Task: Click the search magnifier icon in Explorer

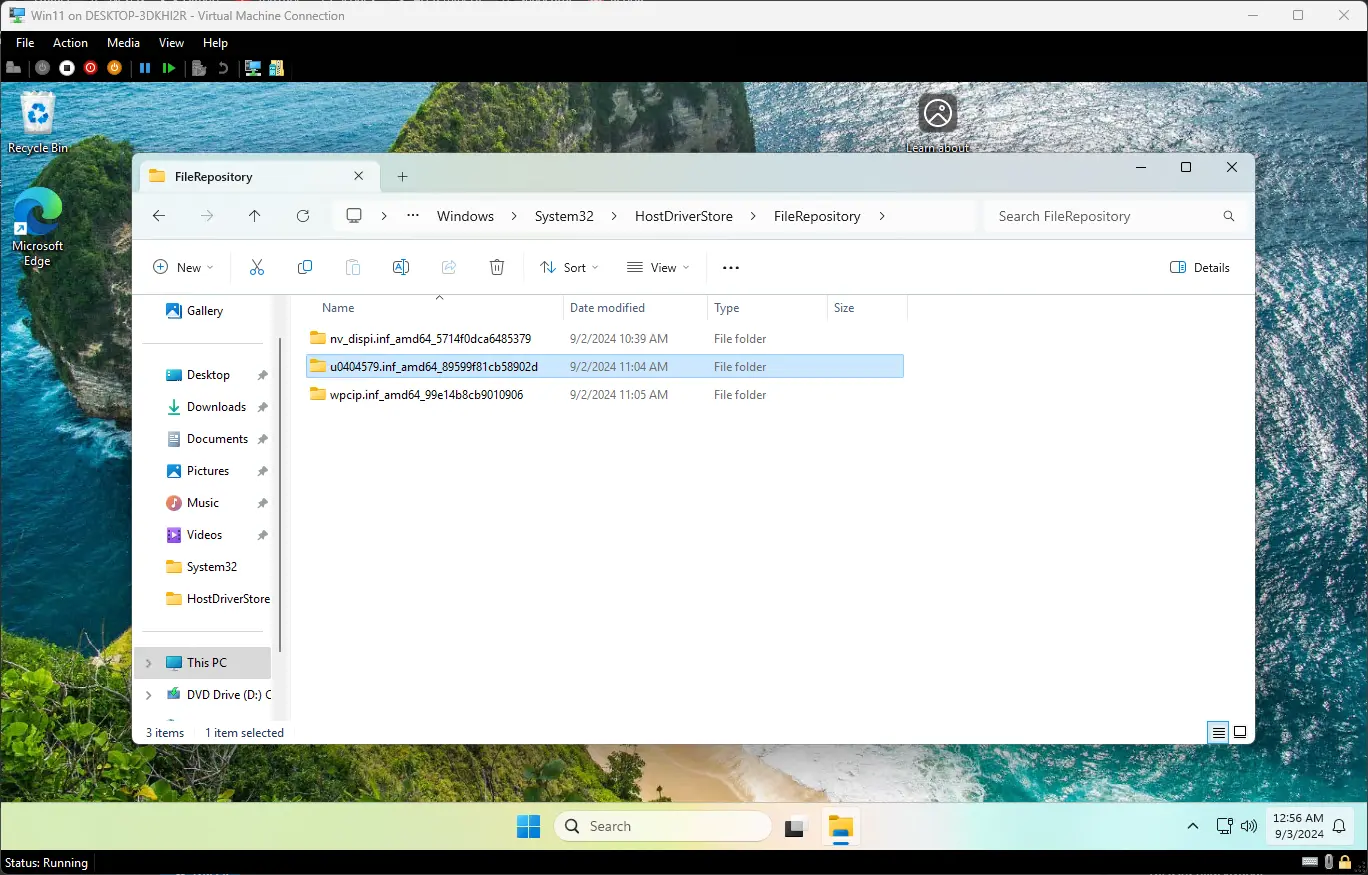Action: (x=1229, y=216)
